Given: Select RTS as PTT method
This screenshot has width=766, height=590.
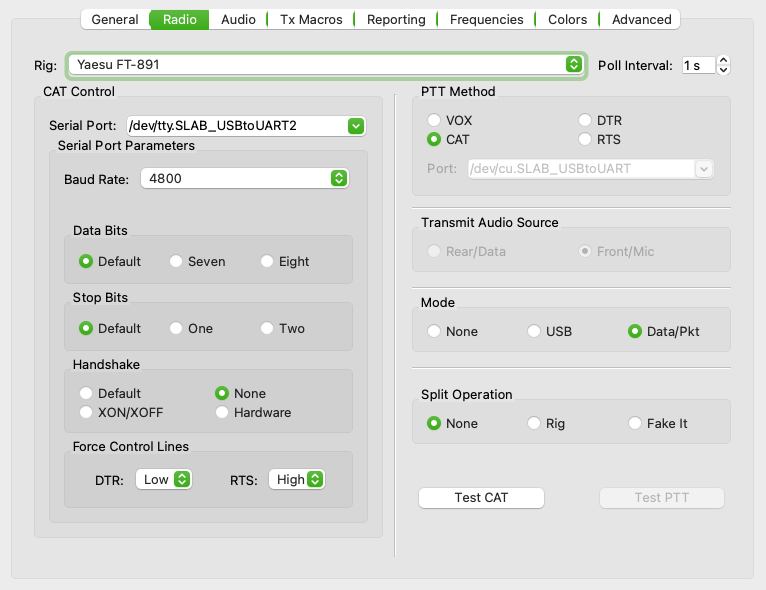Looking at the screenshot, I should [x=599, y=139].
